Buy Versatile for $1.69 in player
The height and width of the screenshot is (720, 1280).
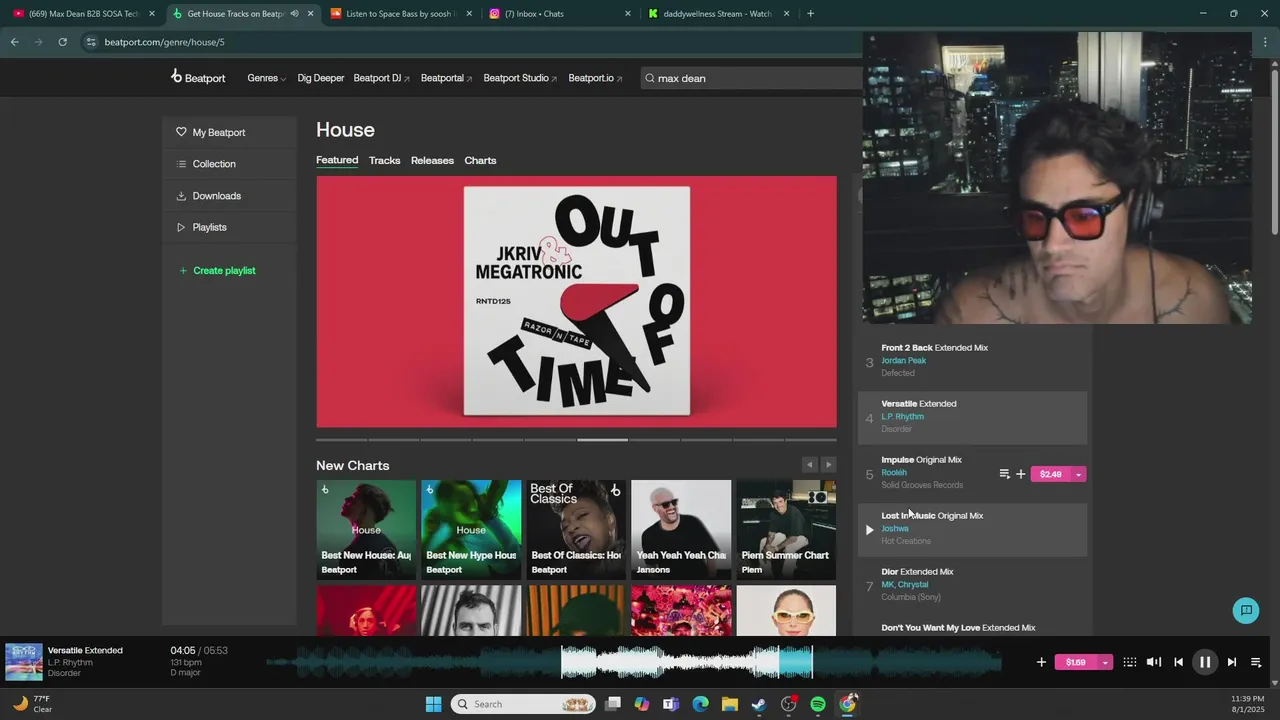[x=1076, y=662]
